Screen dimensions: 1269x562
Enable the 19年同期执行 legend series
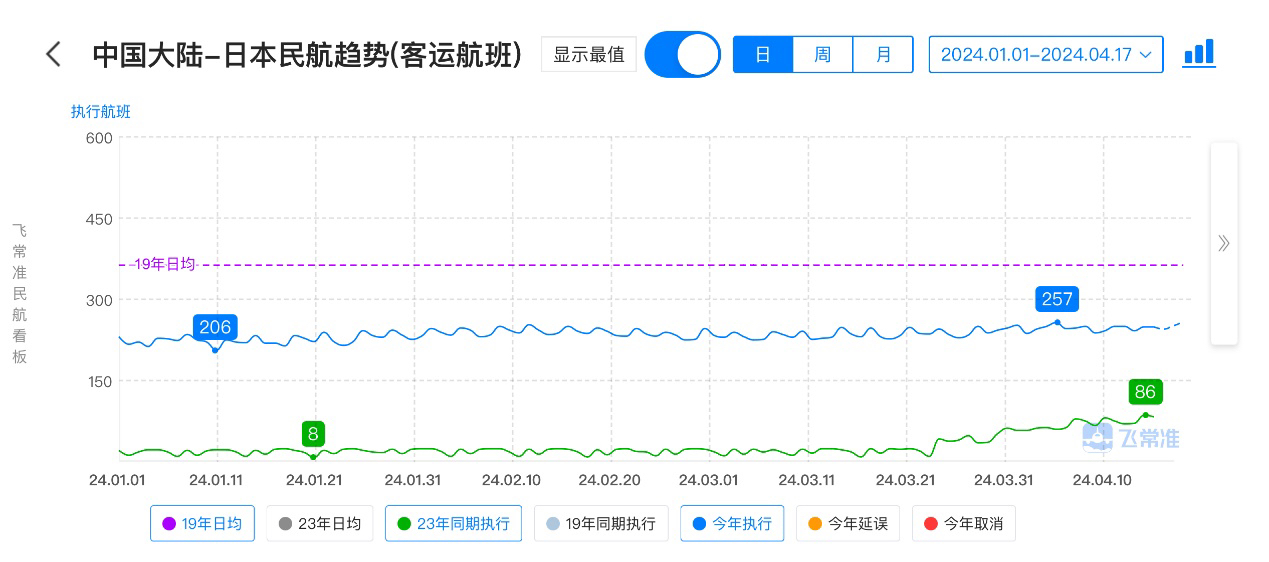coord(601,523)
